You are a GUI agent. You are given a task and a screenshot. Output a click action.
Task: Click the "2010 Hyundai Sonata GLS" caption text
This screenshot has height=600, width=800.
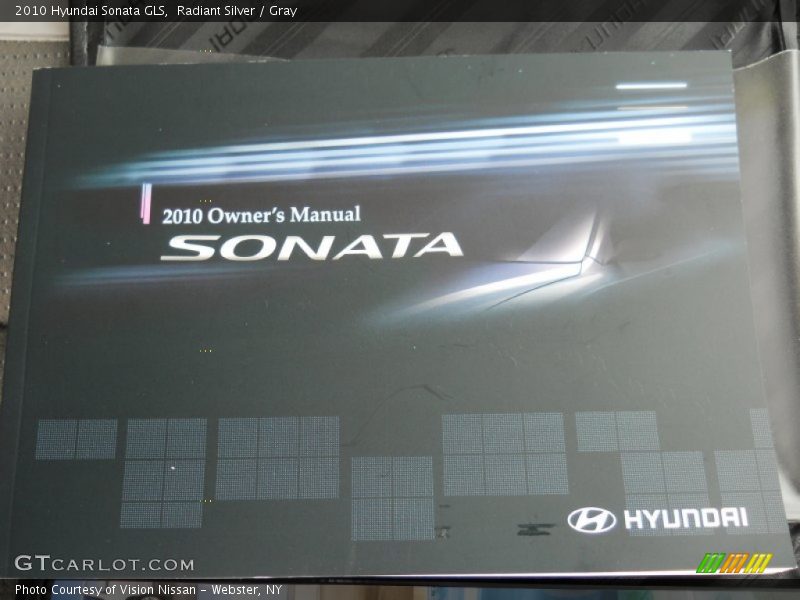click(92, 11)
